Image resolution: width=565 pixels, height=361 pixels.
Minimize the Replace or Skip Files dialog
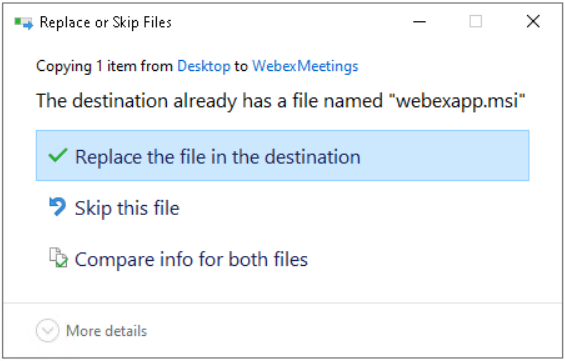[x=419, y=22]
